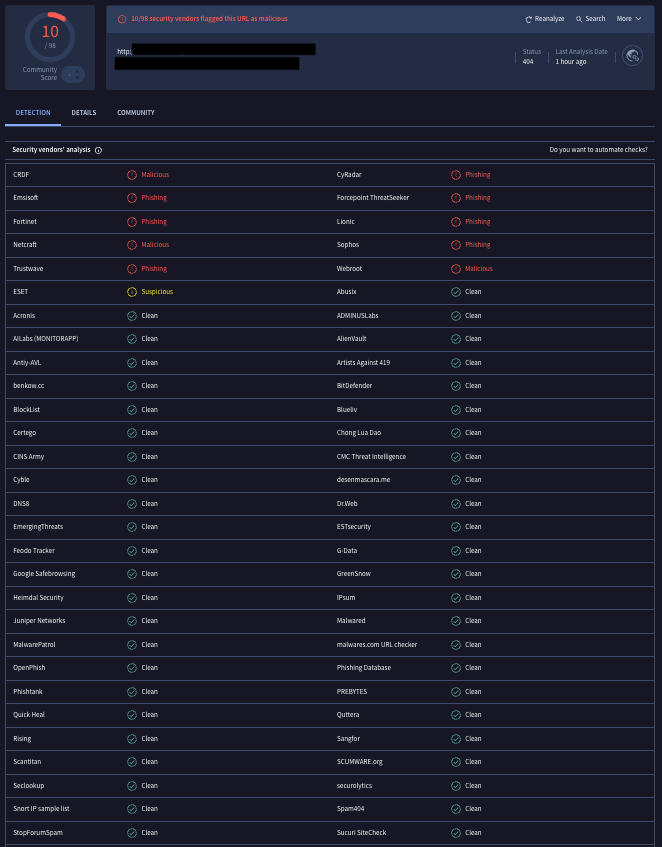
Task: Click Fortinet's Phishing warning icon
Action: click(132, 222)
